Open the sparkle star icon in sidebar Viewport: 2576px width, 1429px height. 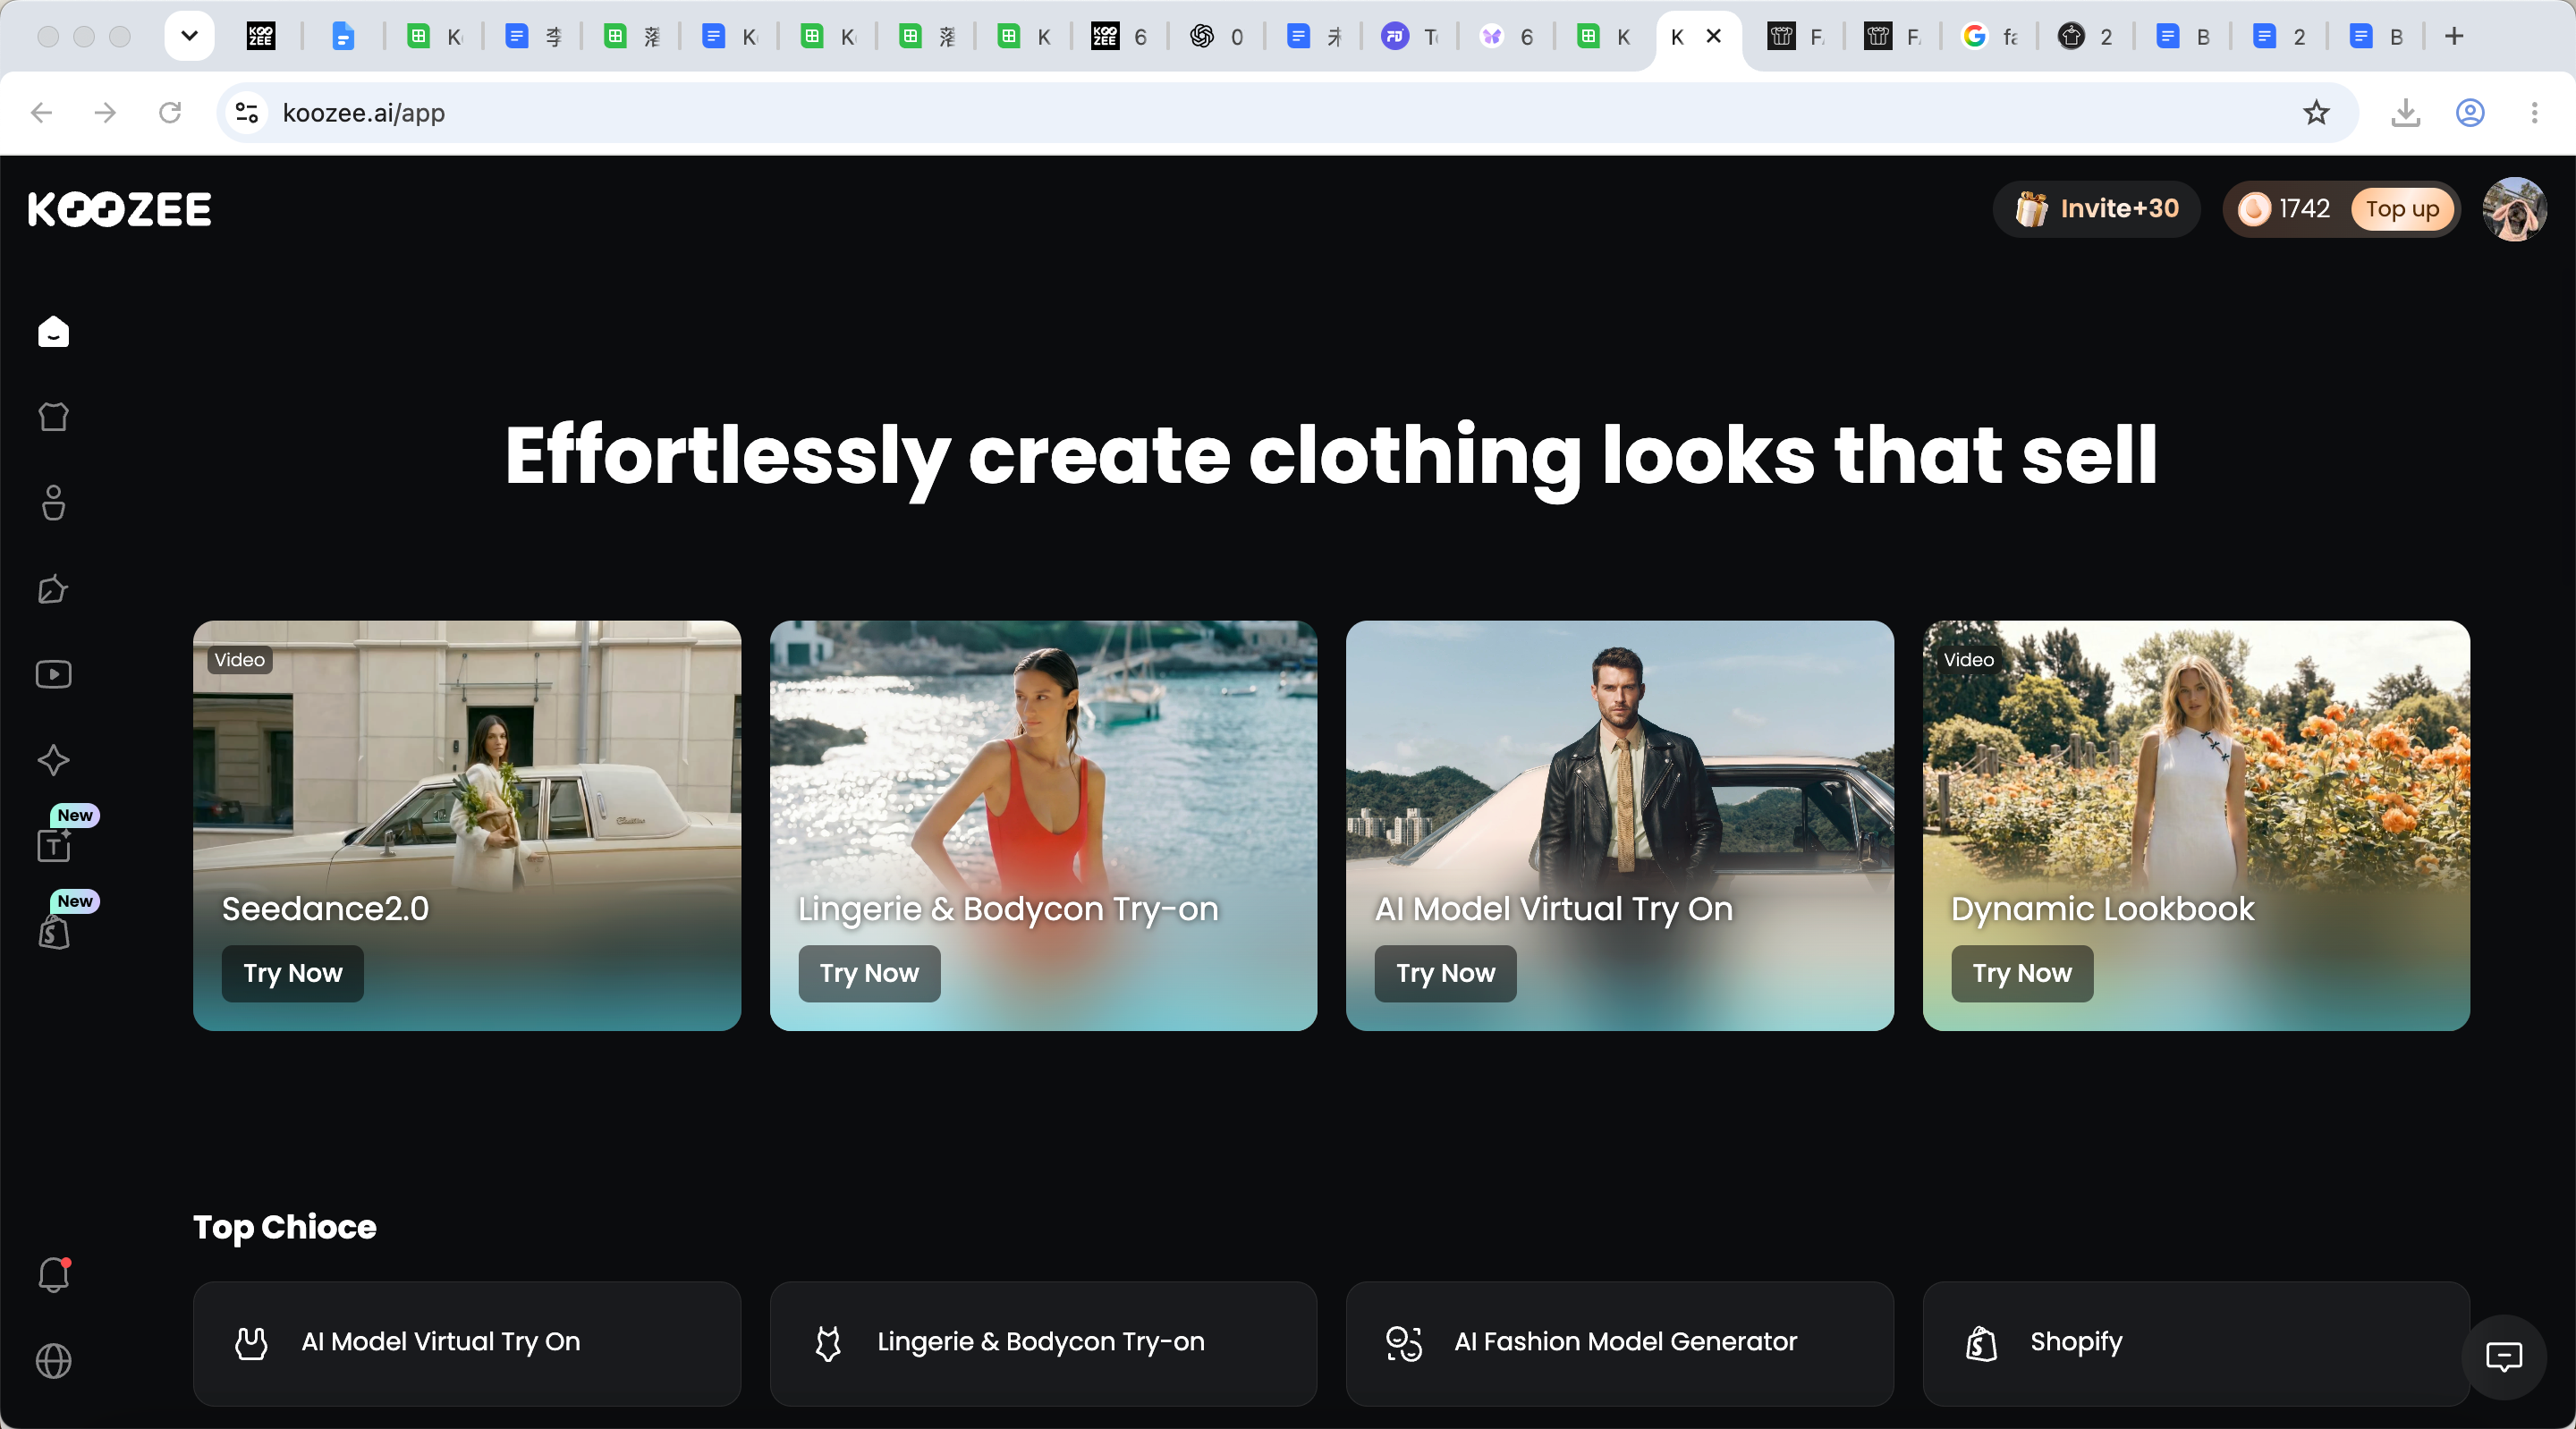53,760
